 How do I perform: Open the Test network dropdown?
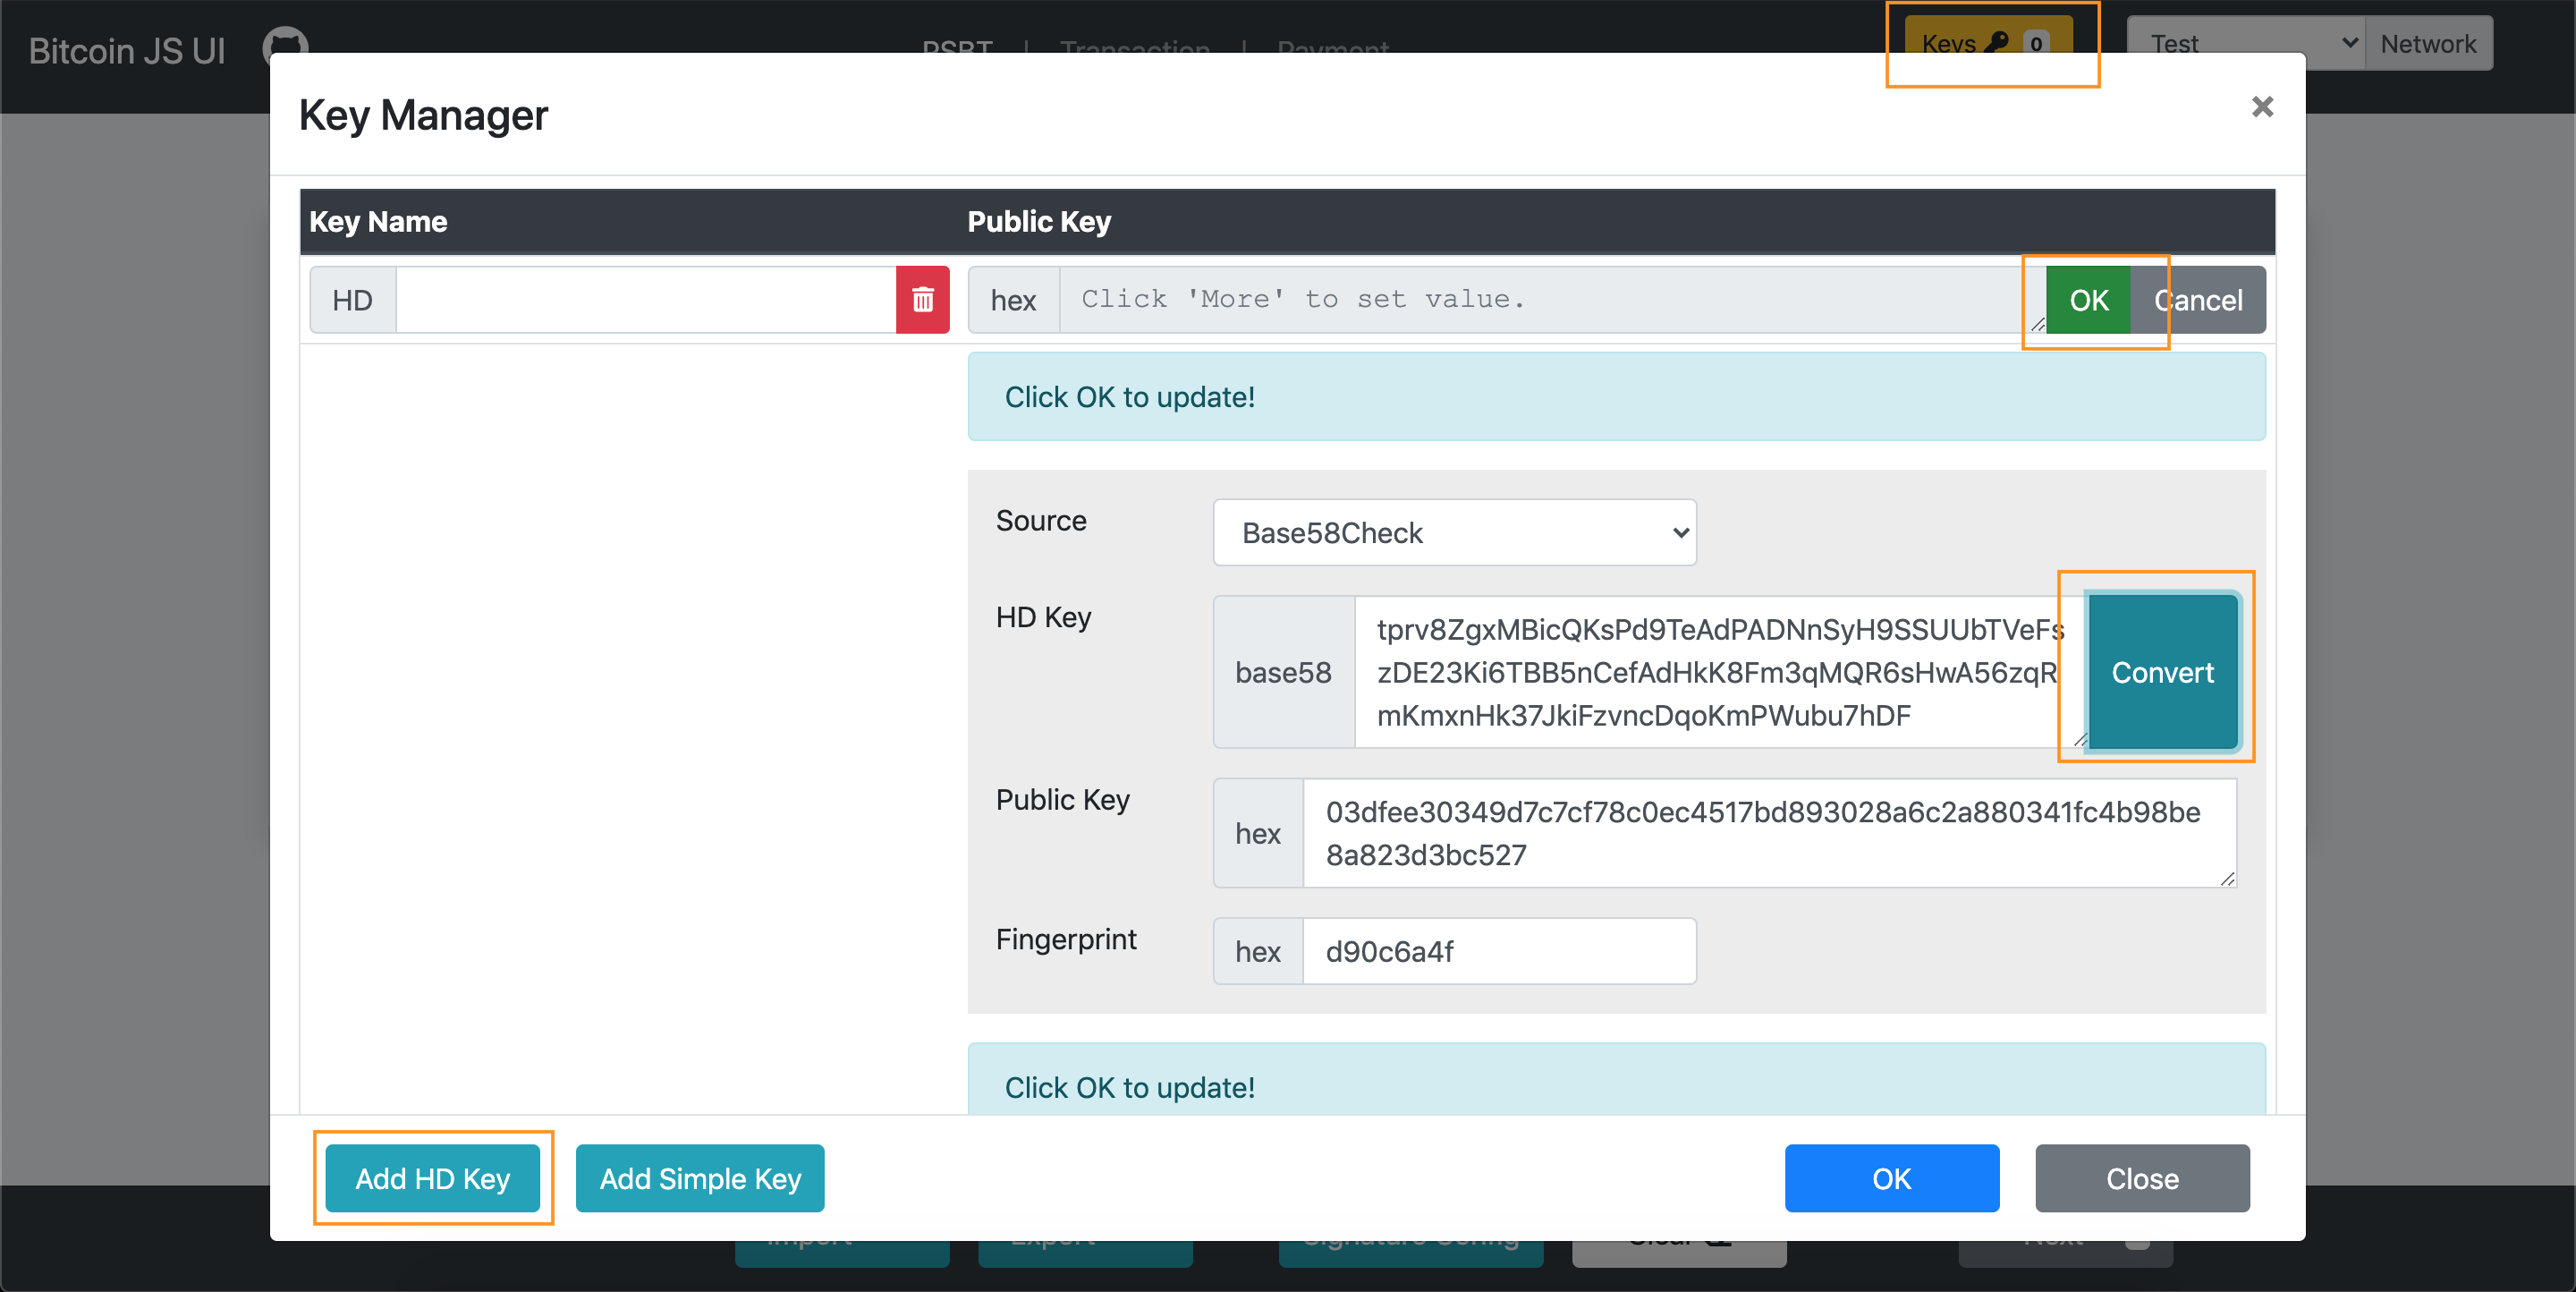2246,44
